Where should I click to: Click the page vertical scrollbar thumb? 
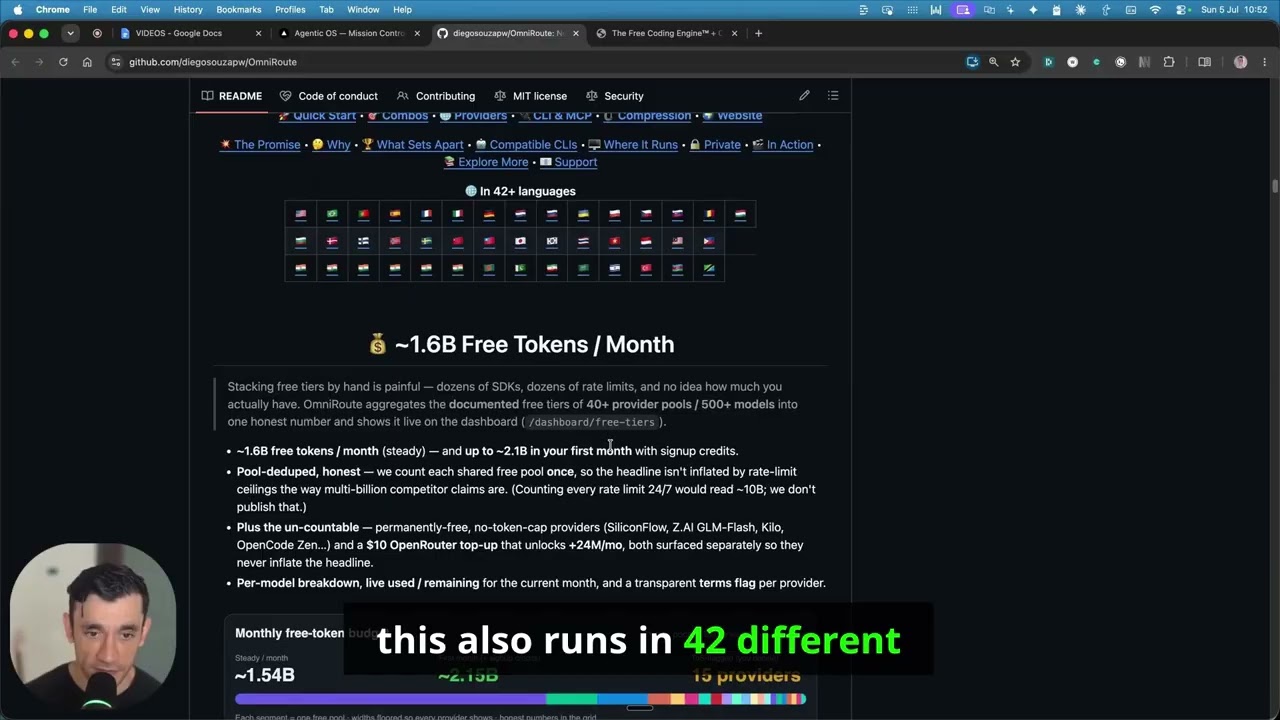pyautogui.click(x=1275, y=187)
